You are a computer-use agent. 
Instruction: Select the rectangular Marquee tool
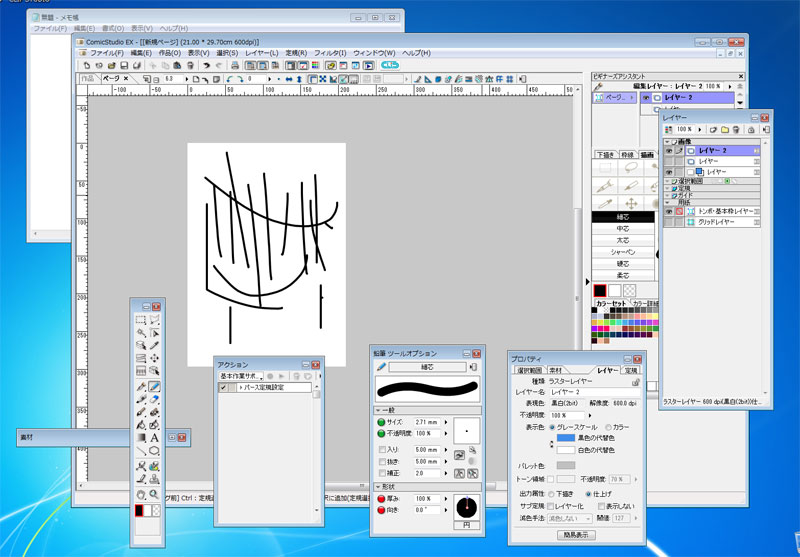point(141,320)
